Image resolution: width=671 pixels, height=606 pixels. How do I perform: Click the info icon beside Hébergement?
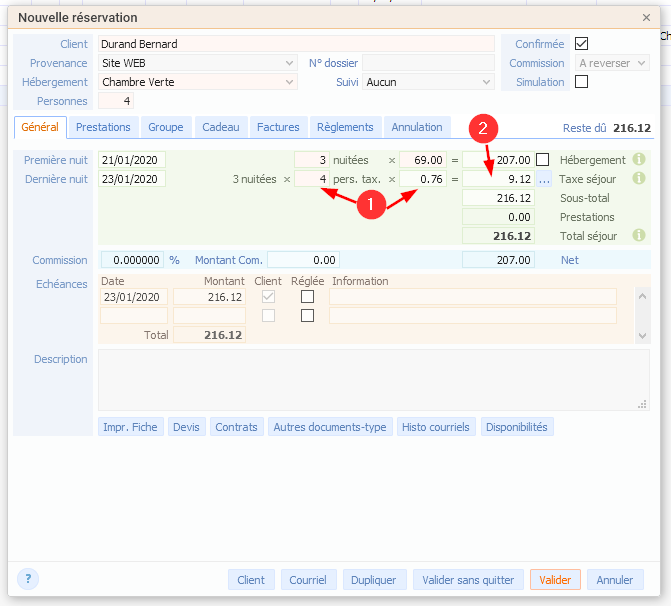[639, 160]
